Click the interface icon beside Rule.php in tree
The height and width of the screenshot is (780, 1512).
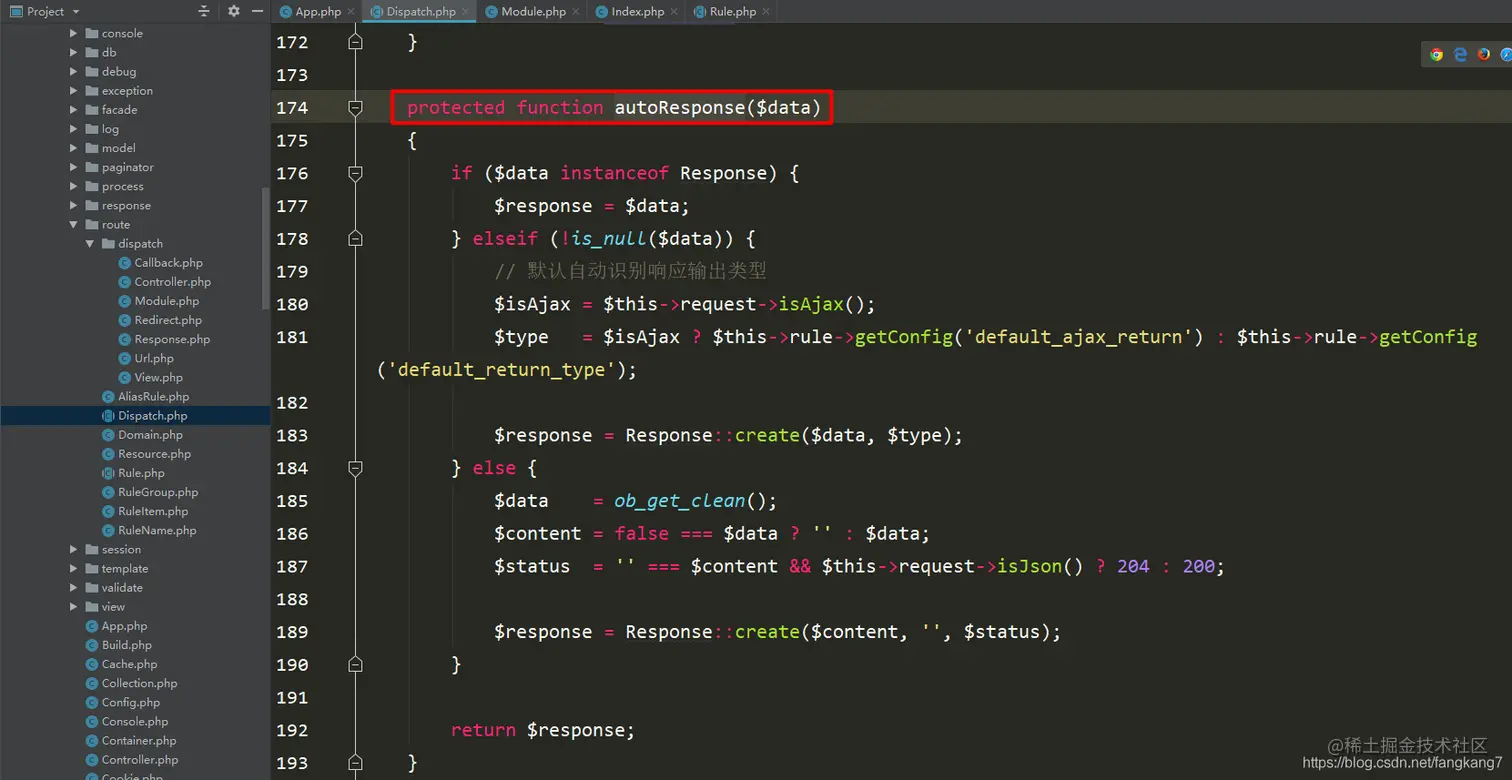(108, 473)
